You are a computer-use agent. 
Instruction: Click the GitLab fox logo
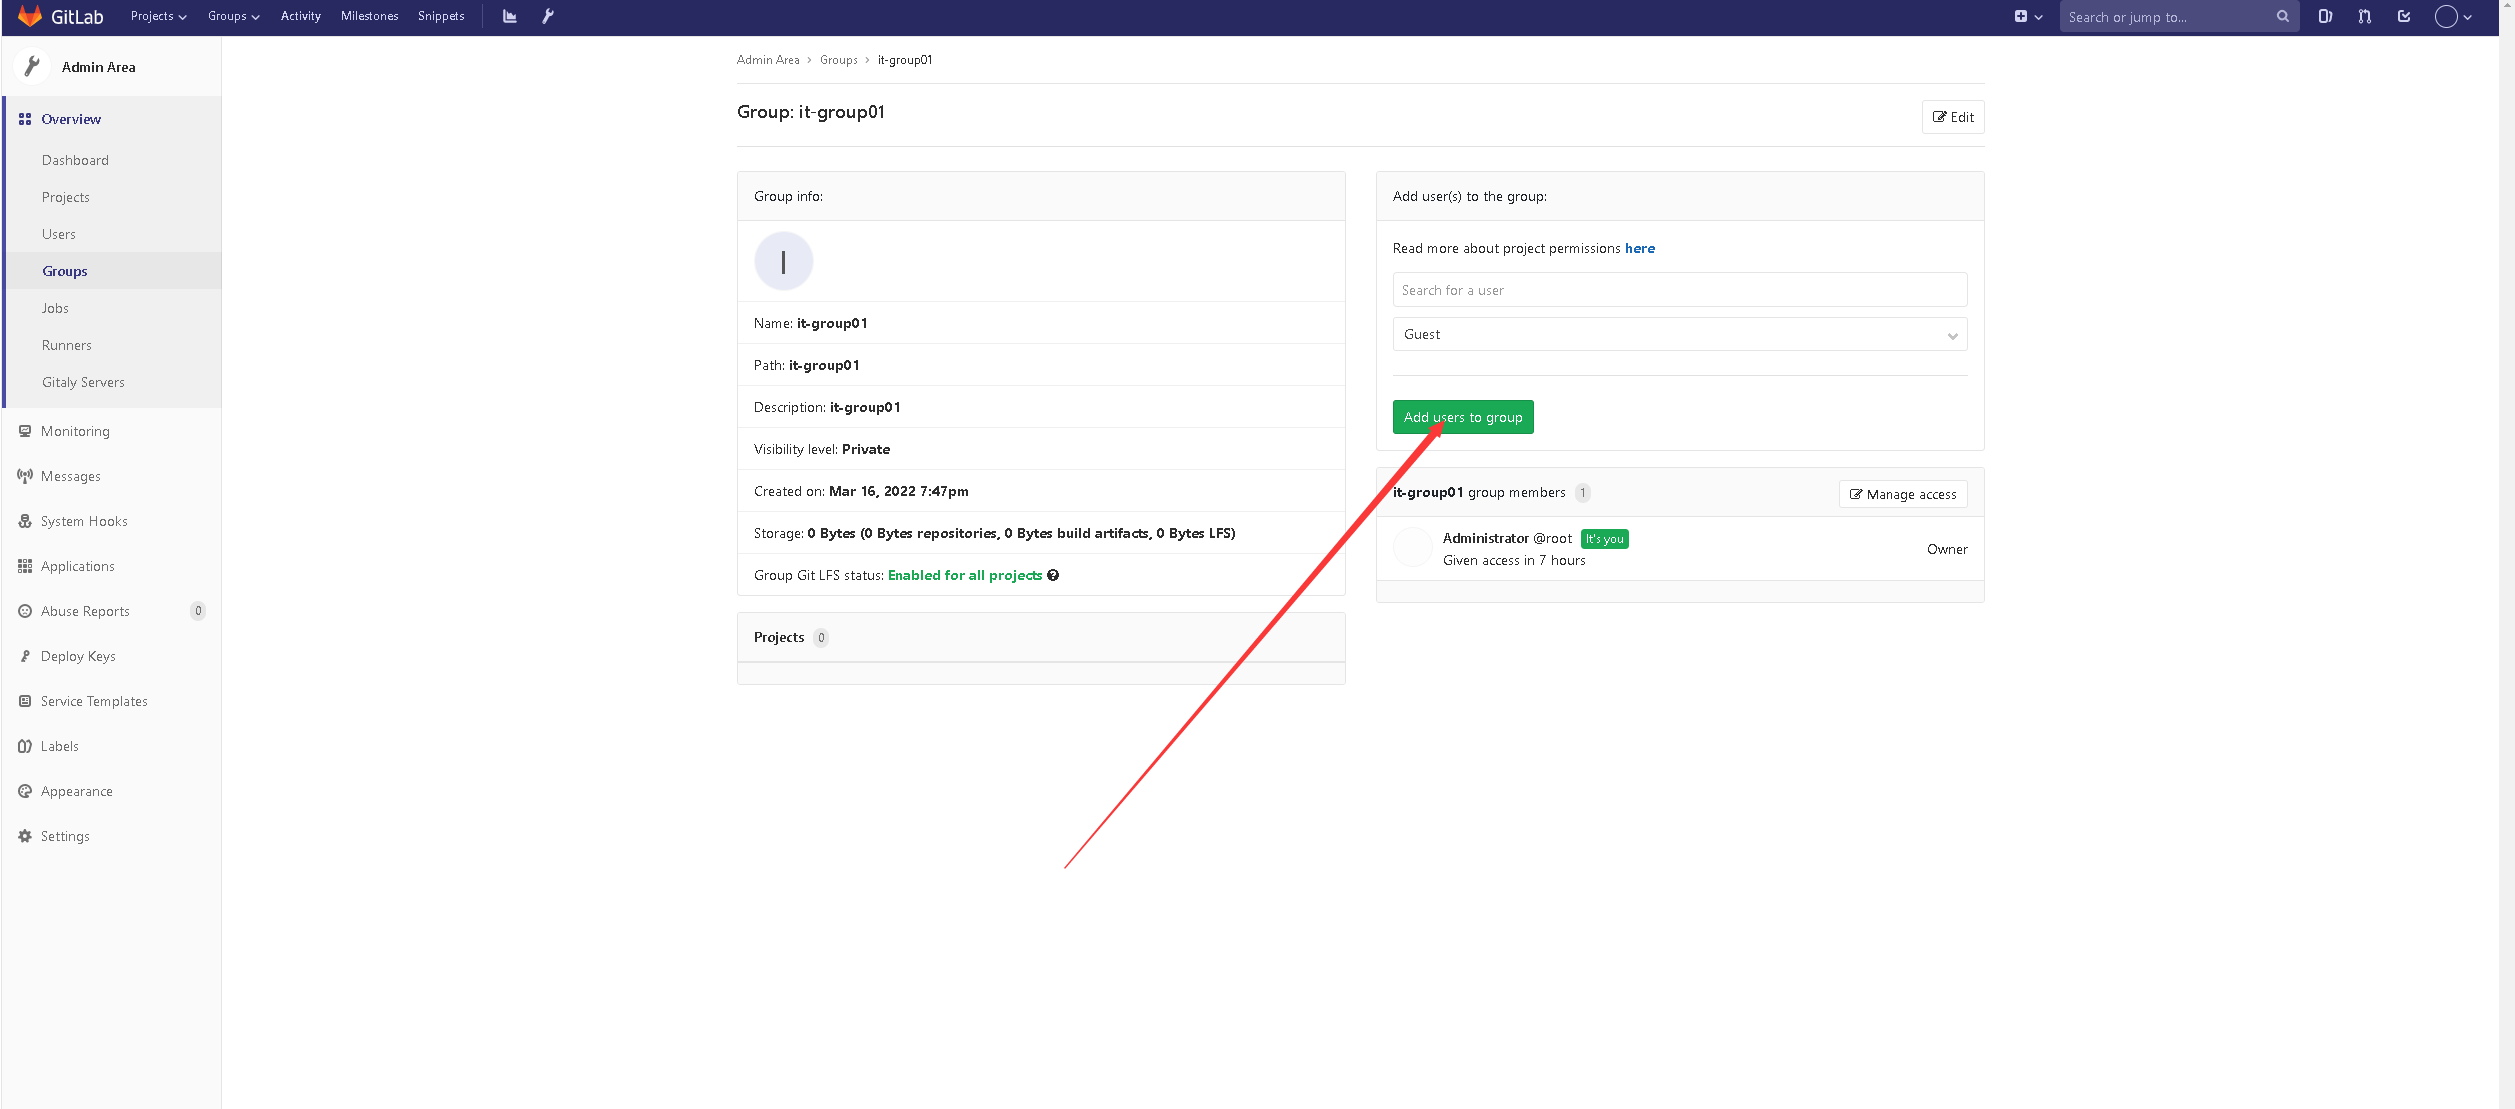pyautogui.click(x=30, y=16)
